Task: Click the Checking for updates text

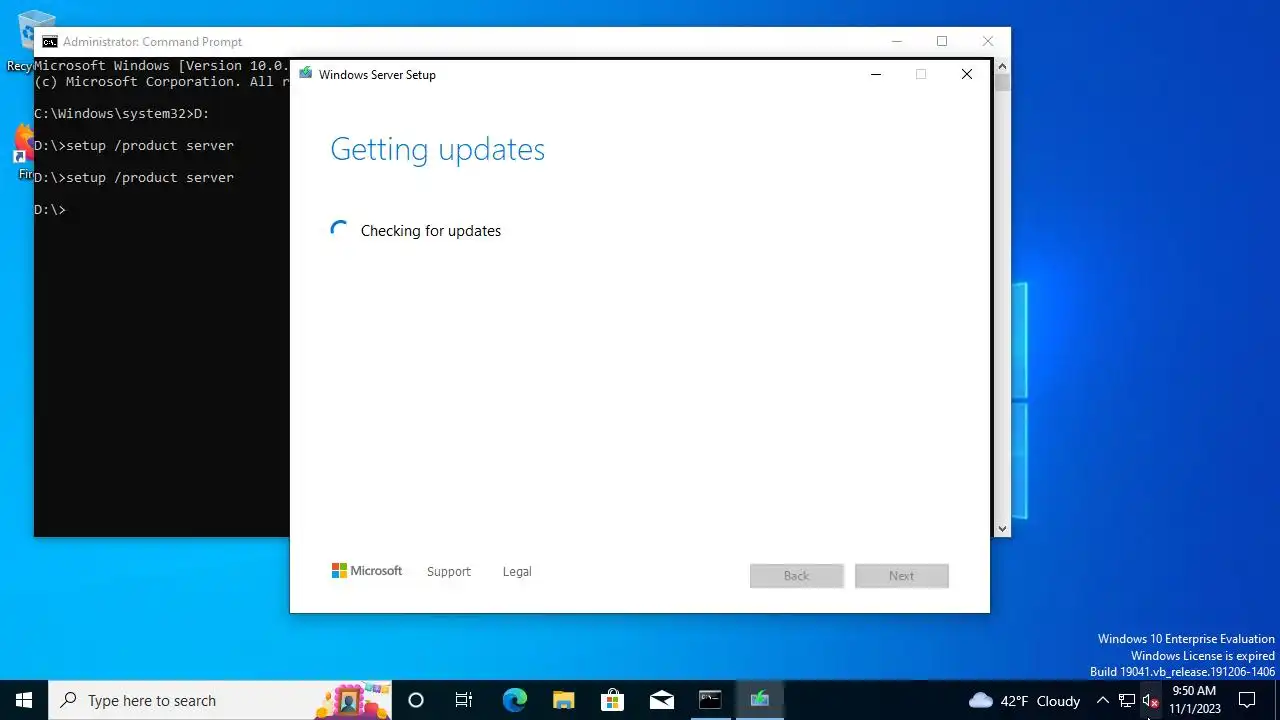Action: click(x=431, y=231)
